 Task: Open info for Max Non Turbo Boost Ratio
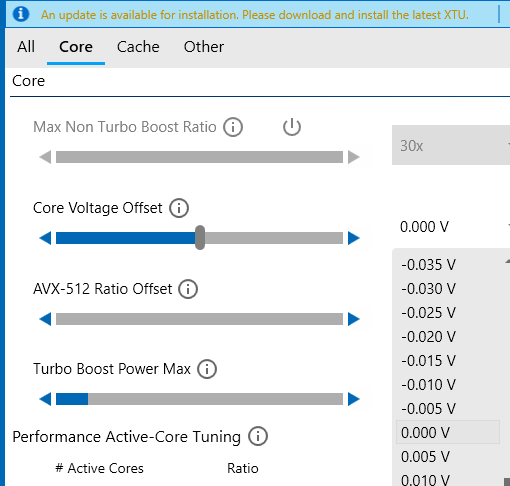(x=233, y=127)
